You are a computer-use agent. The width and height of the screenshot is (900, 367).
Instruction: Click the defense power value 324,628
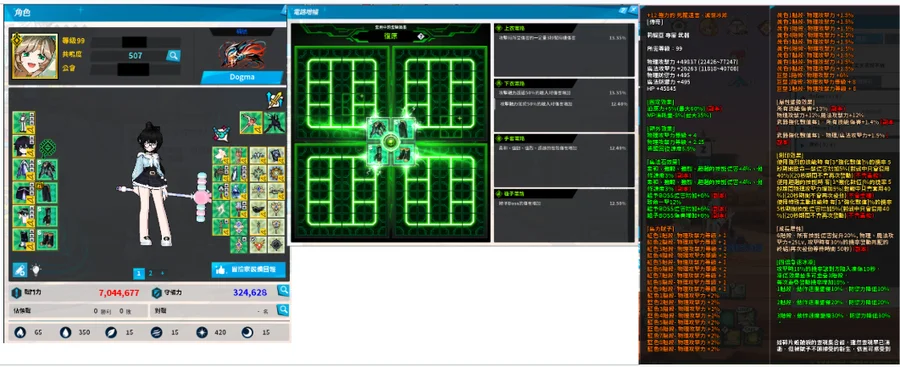[250, 292]
